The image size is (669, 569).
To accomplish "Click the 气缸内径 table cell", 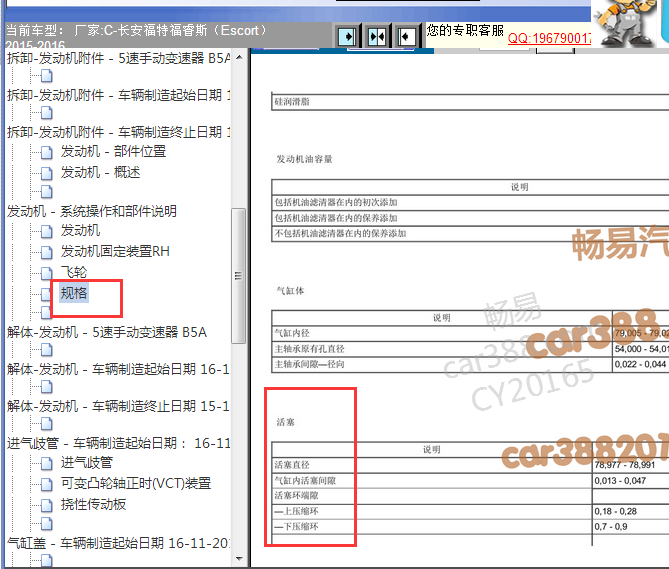I will click(442, 333).
